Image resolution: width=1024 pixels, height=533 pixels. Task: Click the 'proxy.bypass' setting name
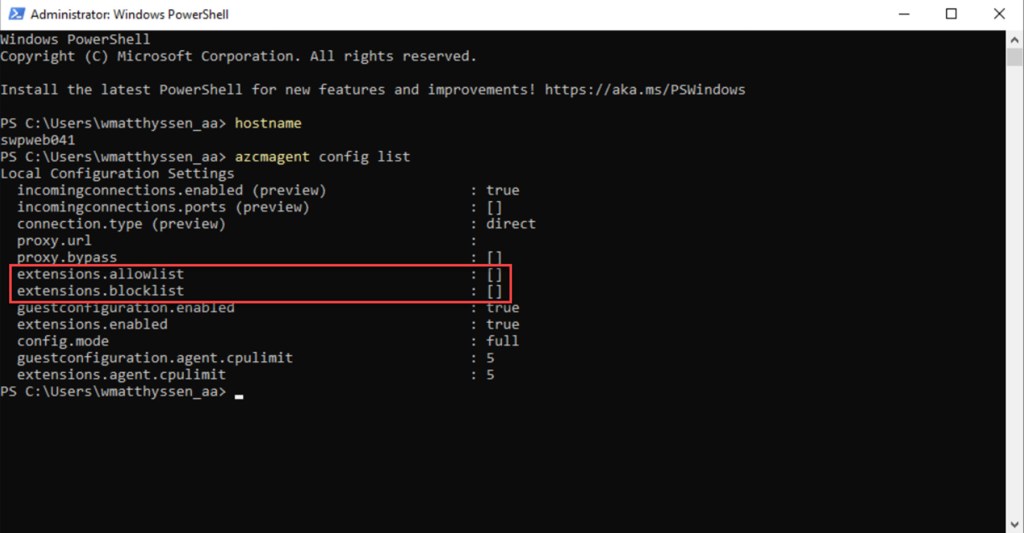point(67,257)
